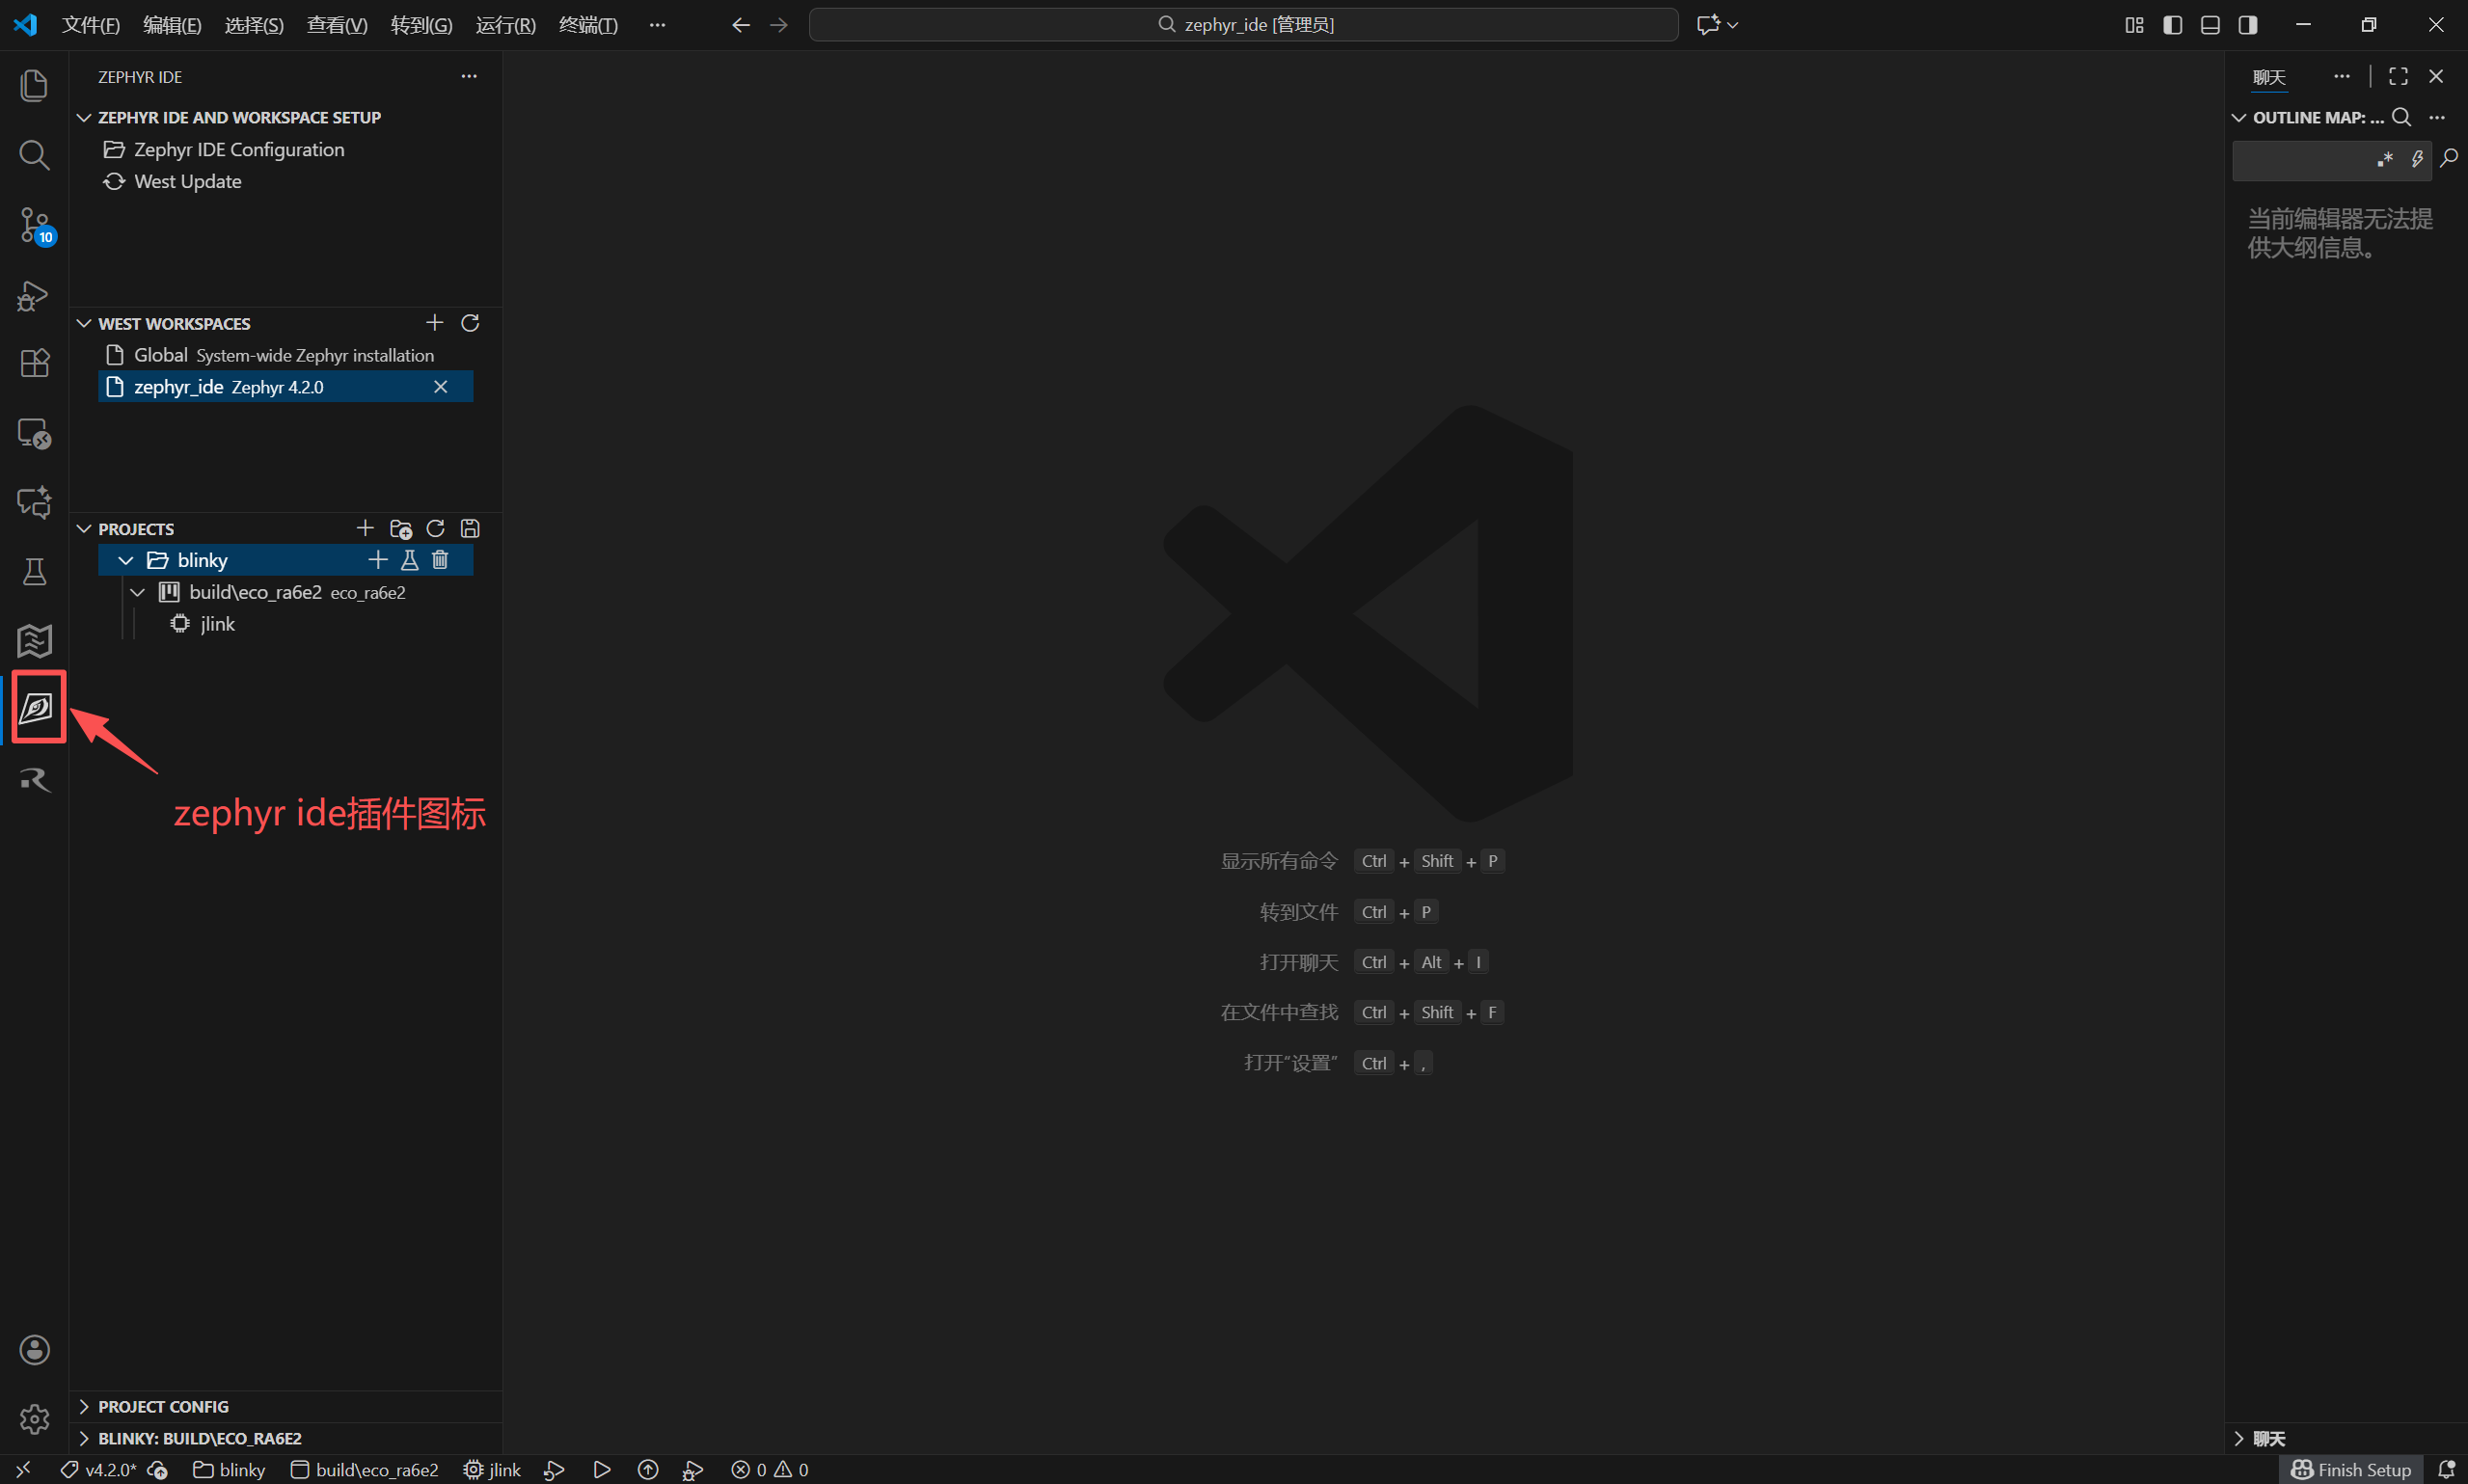Image resolution: width=2468 pixels, height=1484 pixels.
Task: Refresh the West Workspaces list
Action: pyautogui.click(x=470, y=323)
